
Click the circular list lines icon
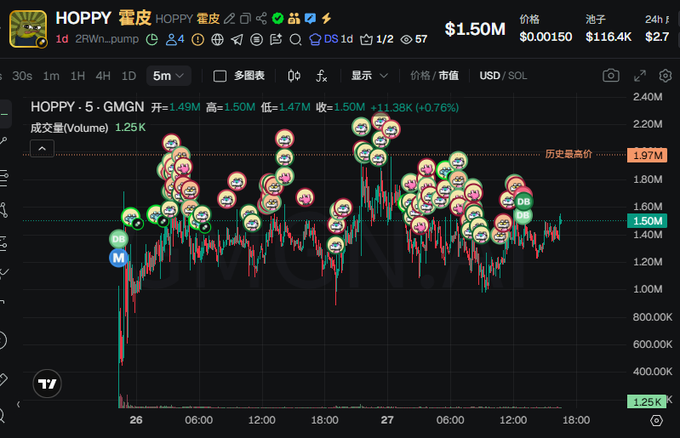pos(256,40)
